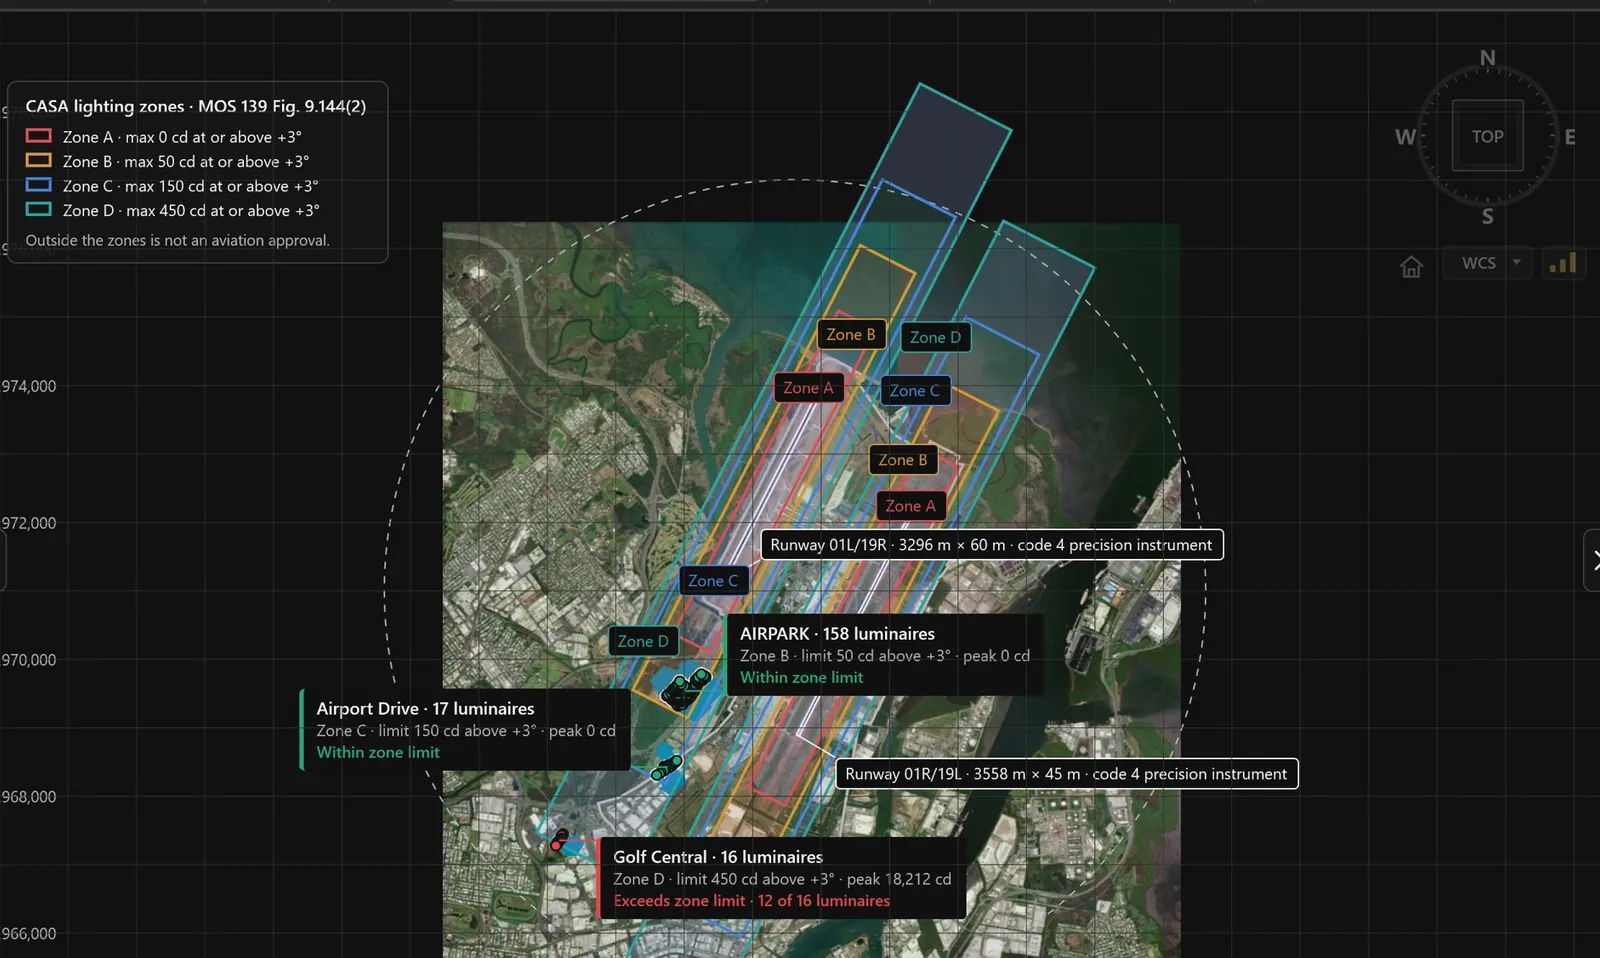Click the orange bar chart icon

click(1562, 263)
